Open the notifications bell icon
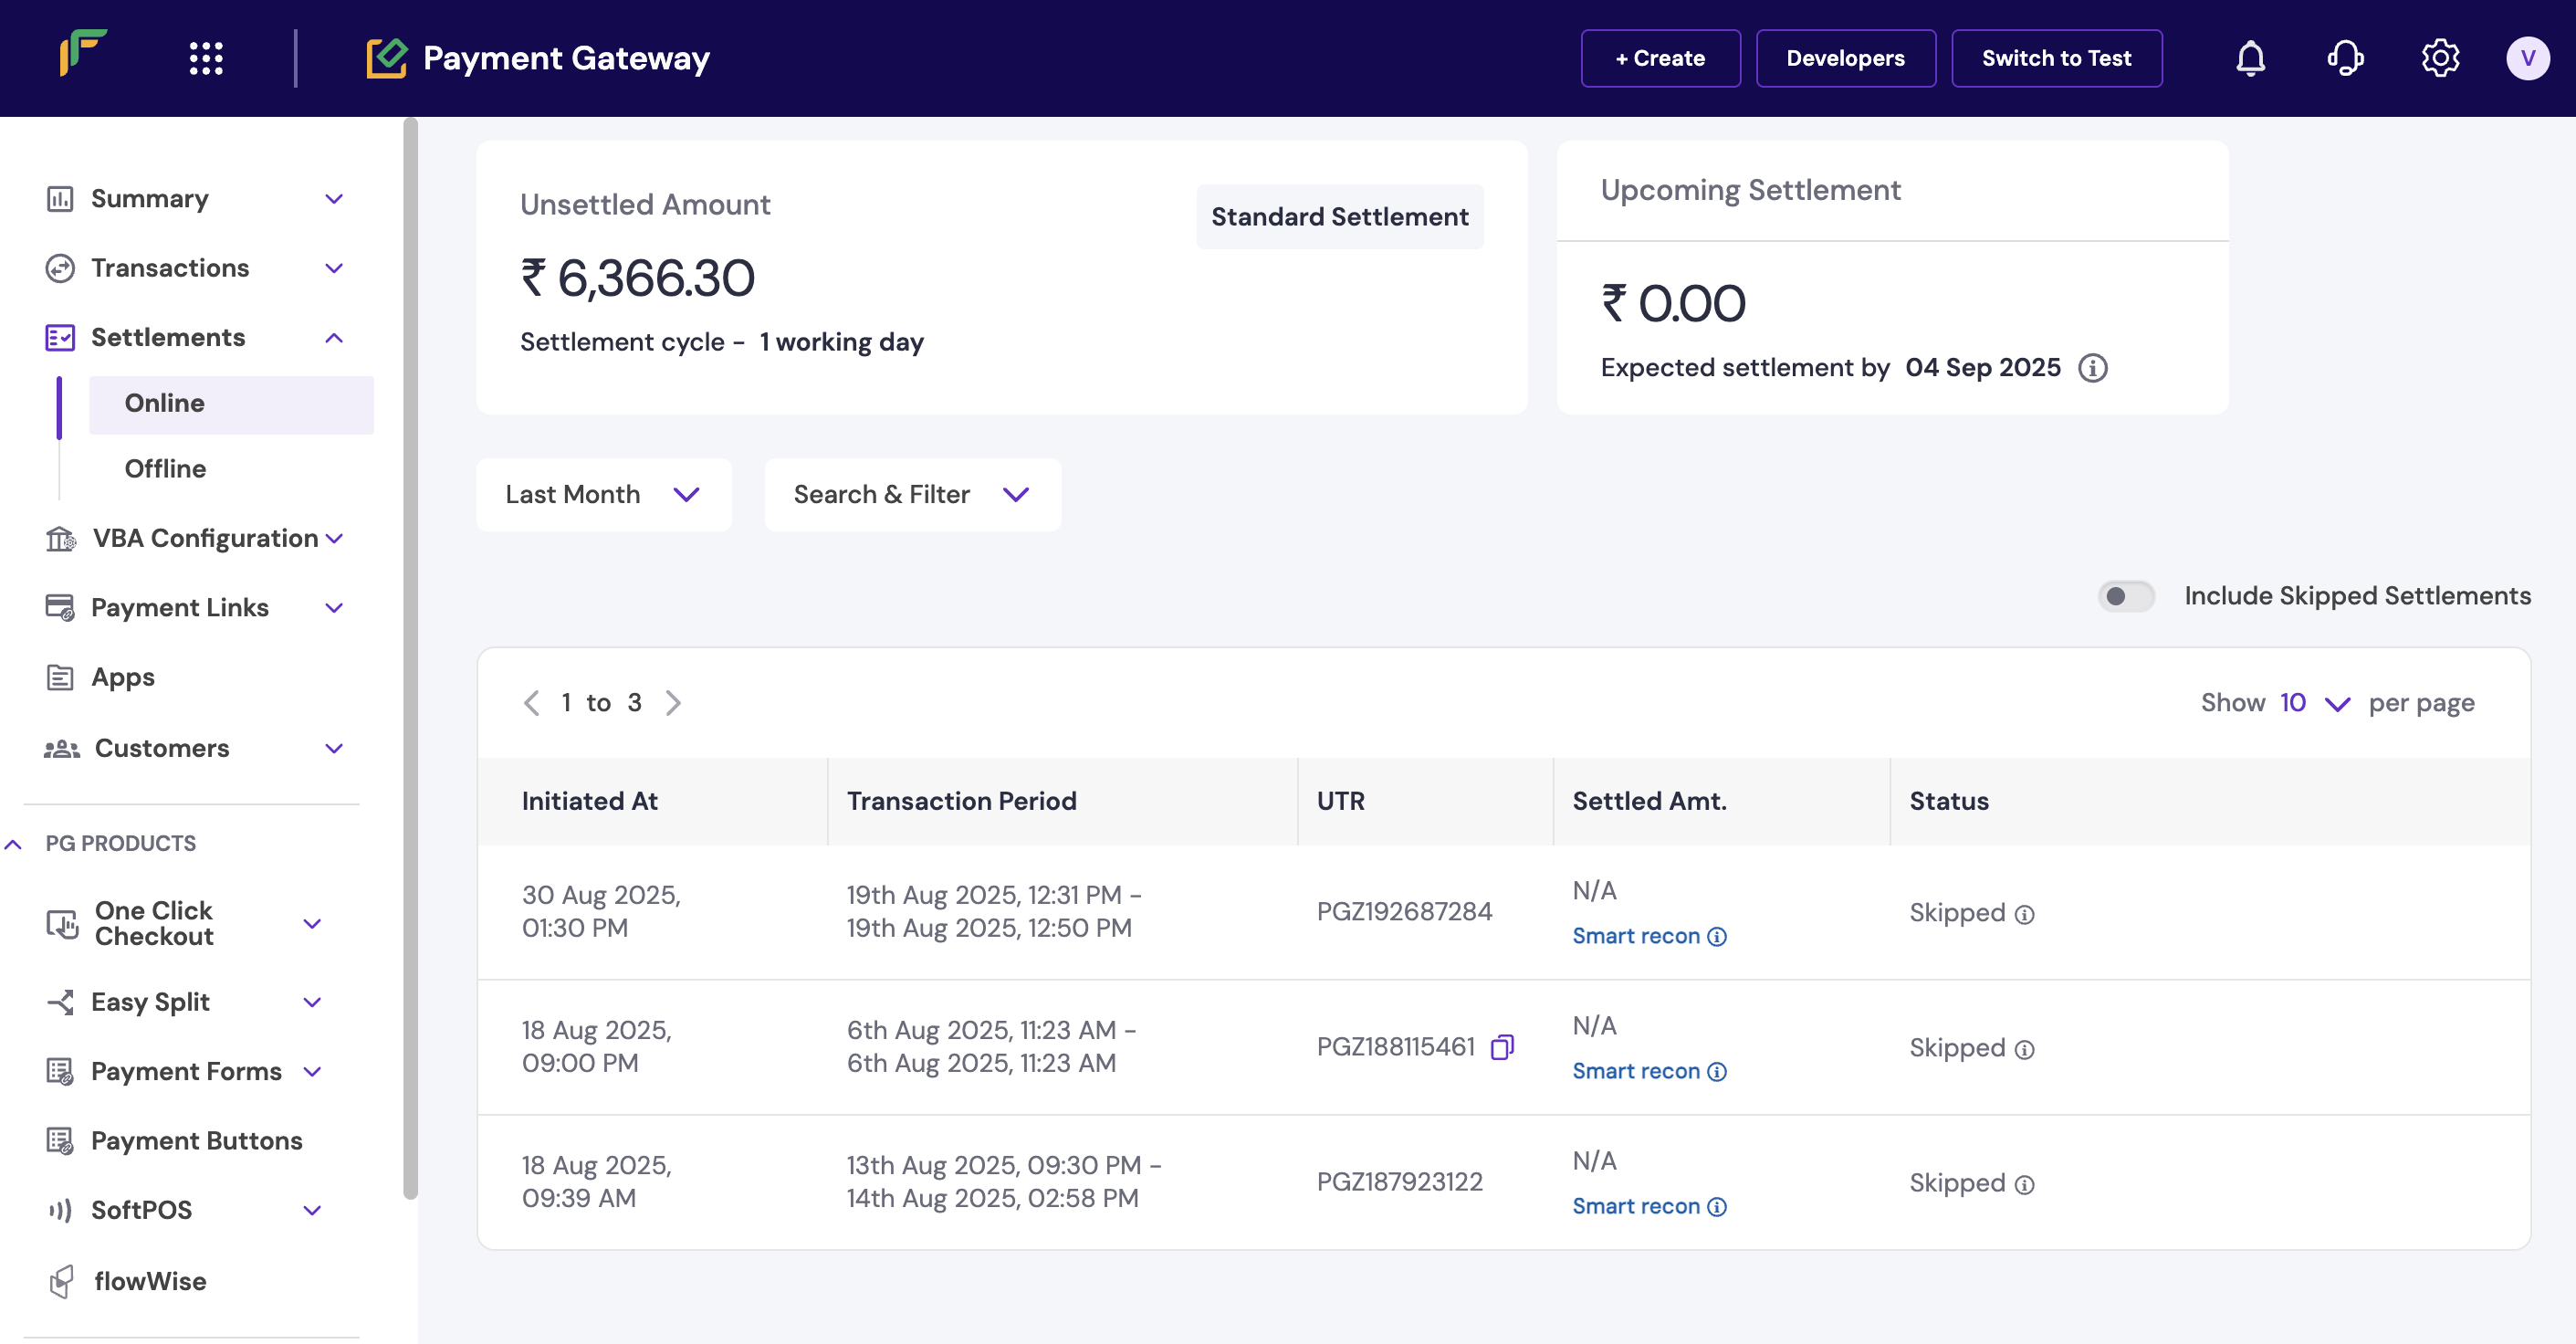2576x1344 pixels. coord(2250,58)
